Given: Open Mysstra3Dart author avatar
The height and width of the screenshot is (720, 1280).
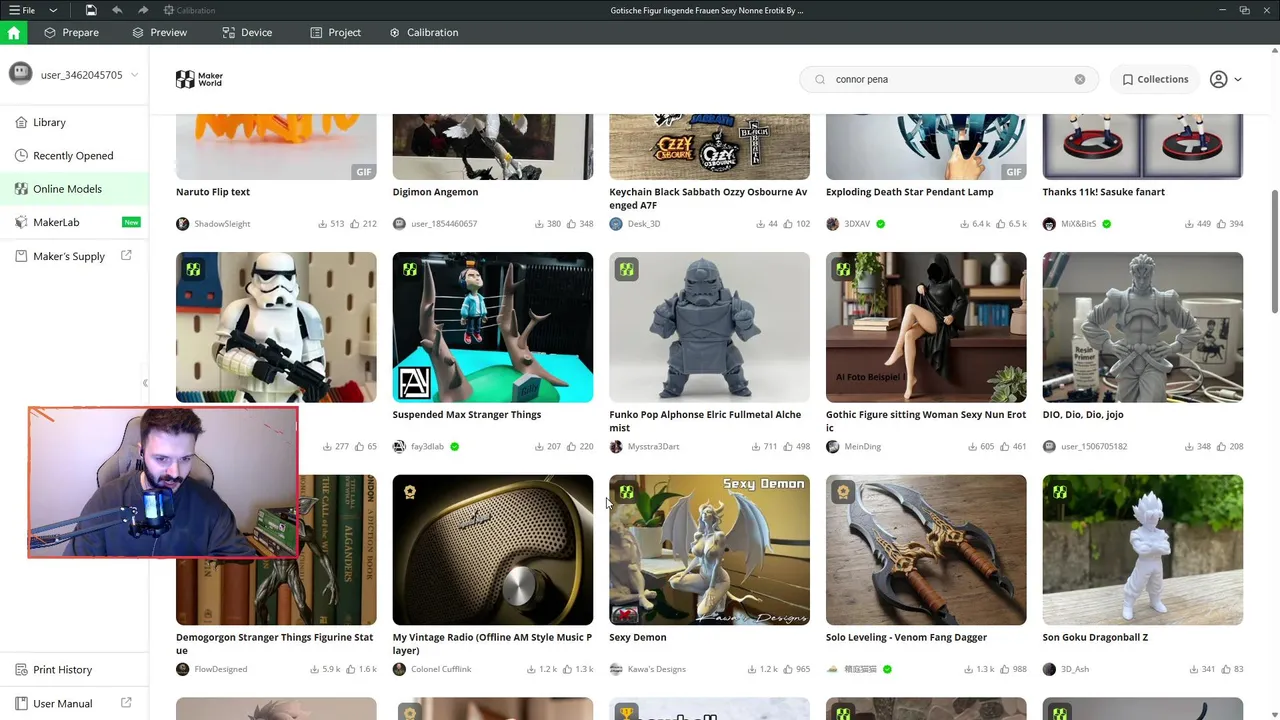Looking at the screenshot, I should tap(616, 447).
